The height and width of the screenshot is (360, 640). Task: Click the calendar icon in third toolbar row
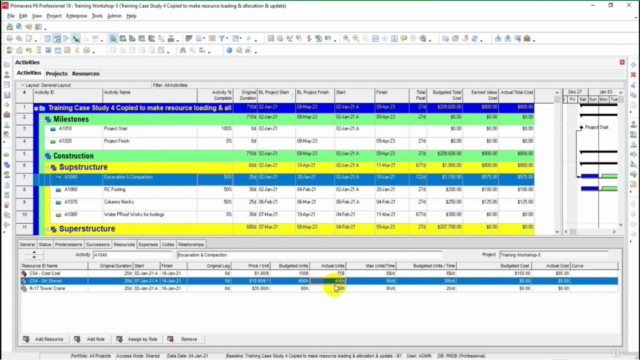point(58,51)
